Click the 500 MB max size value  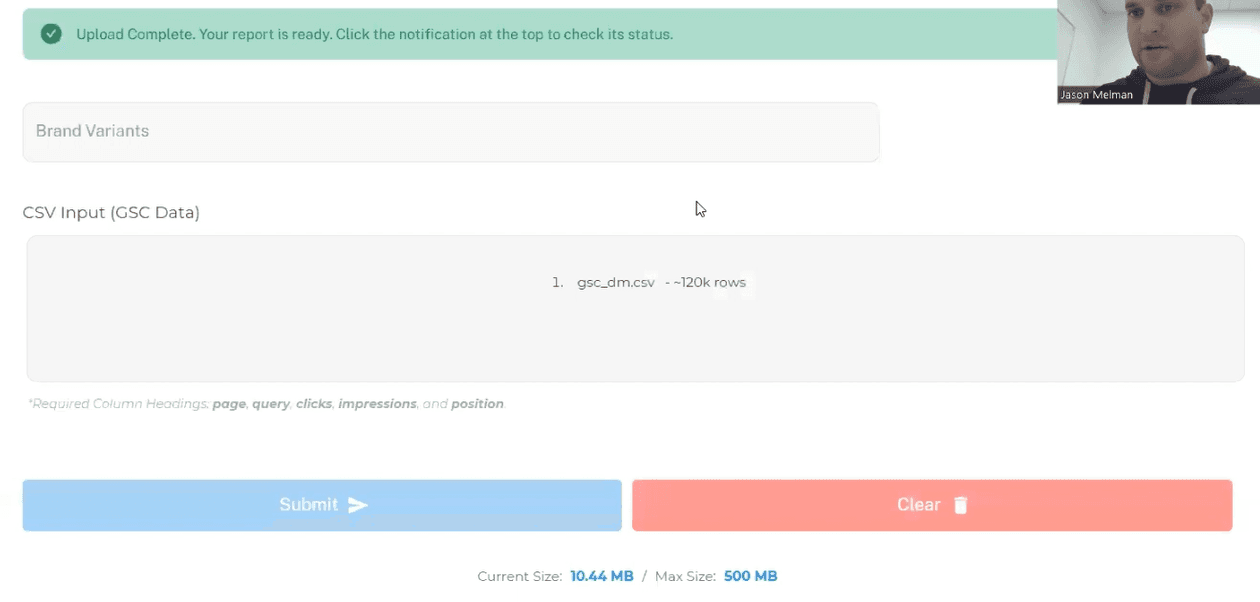point(750,576)
